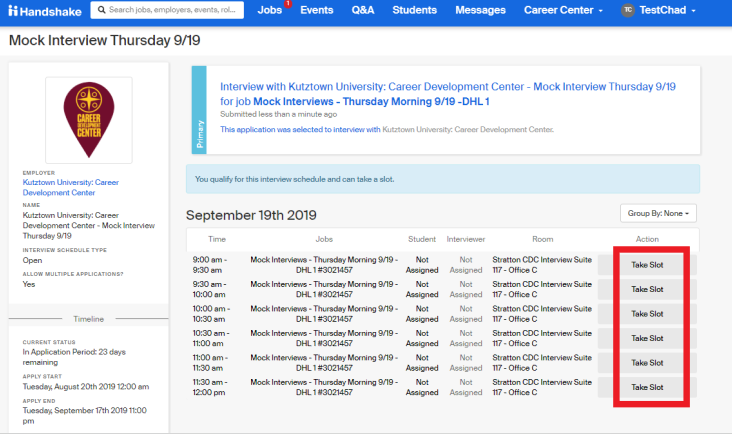Open the Group By: None dropdown
Image resolution: width=732 pixels, height=434 pixels.
coord(659,213)
